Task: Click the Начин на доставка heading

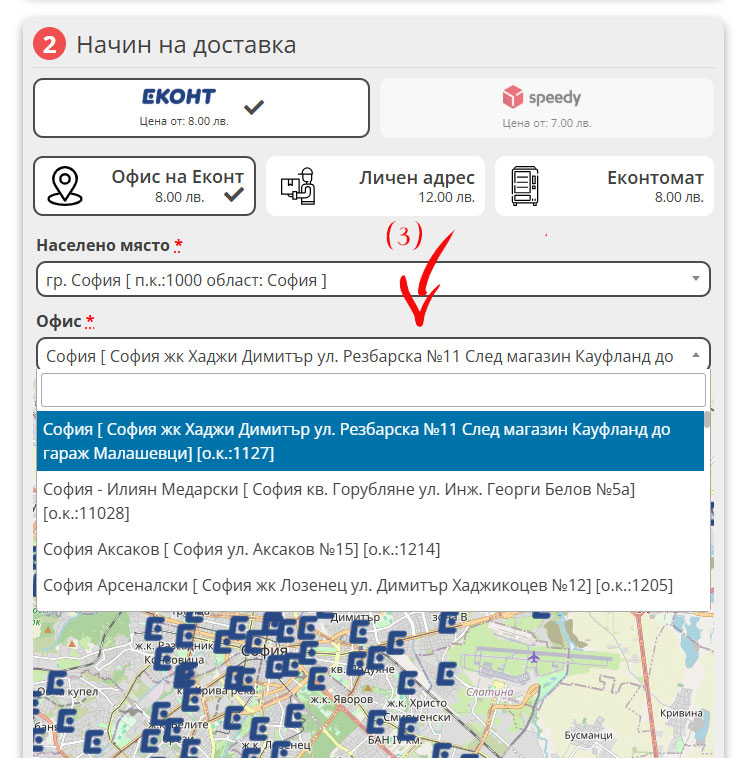Action: [x=186, y=45]
